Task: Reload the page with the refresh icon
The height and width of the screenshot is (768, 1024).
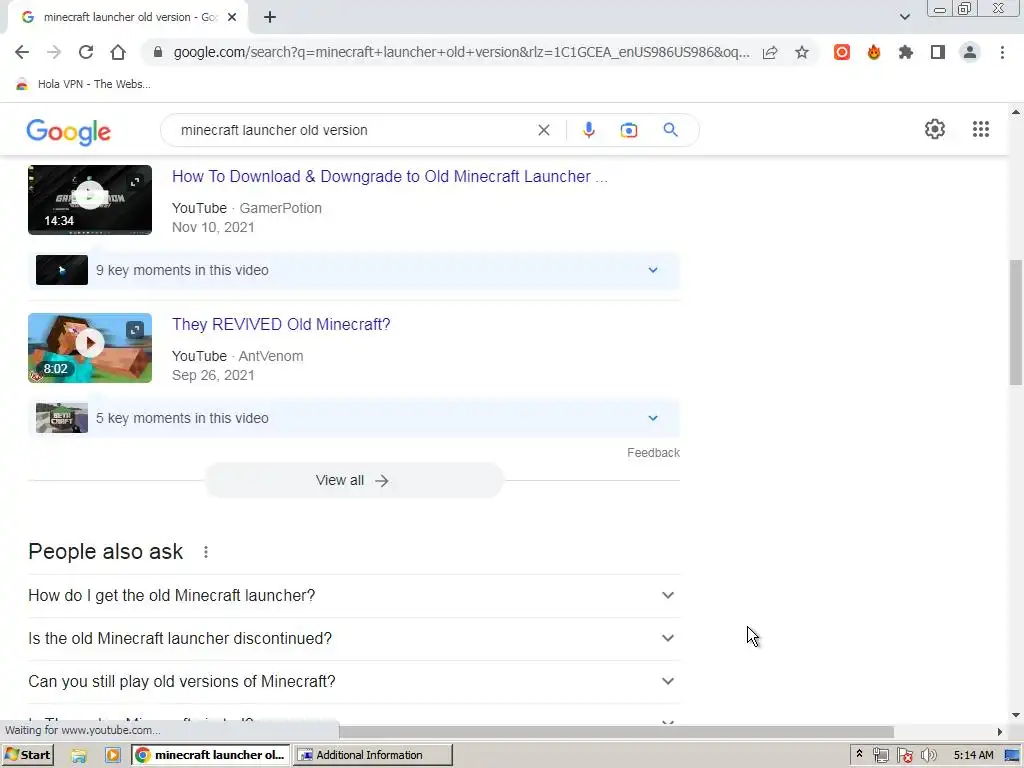Action: tap(86, 52)
